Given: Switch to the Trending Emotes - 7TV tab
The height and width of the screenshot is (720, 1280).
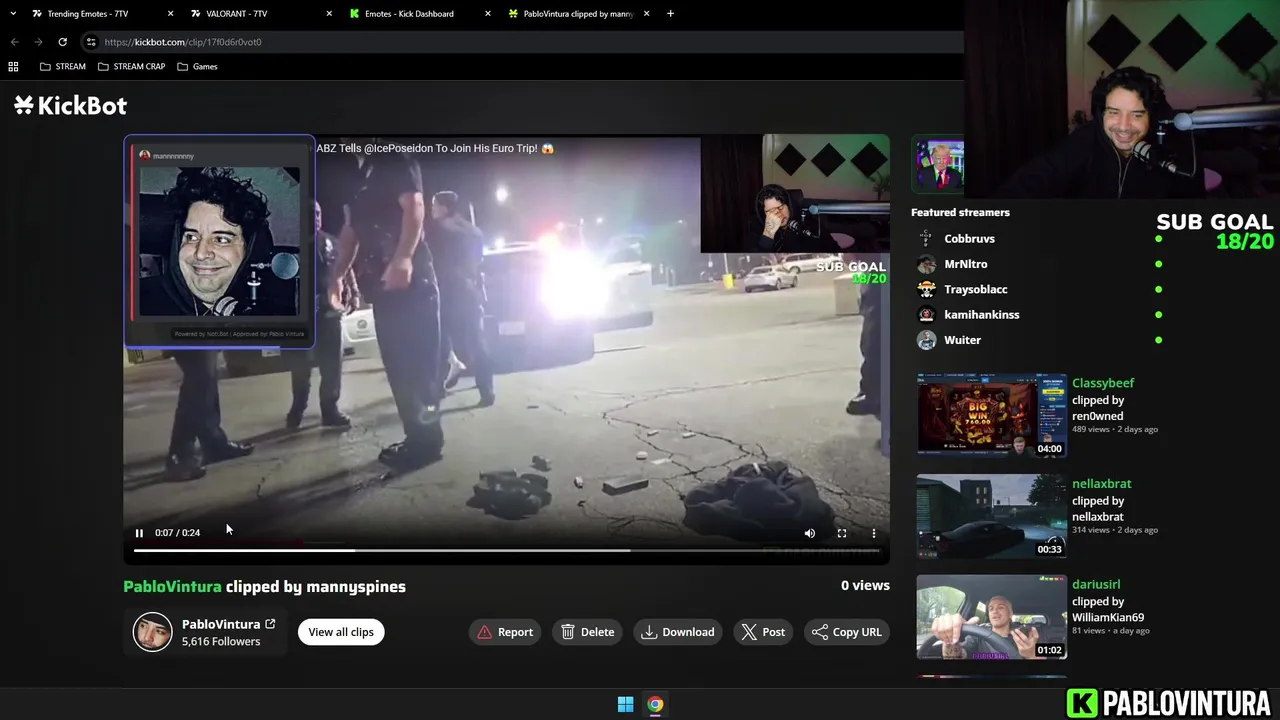Looking at the screenshot, I should pyautogui.click(x=88, y=14).
